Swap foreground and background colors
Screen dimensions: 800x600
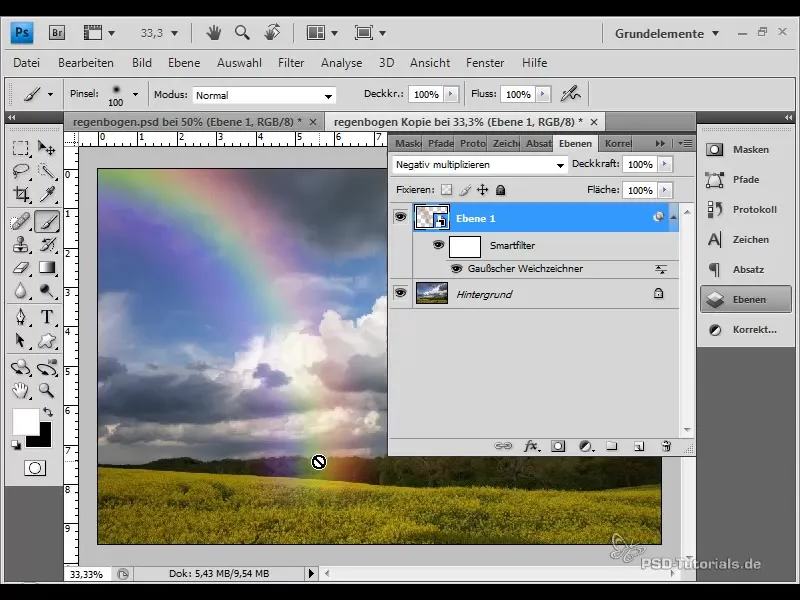[x=48, y=412]
